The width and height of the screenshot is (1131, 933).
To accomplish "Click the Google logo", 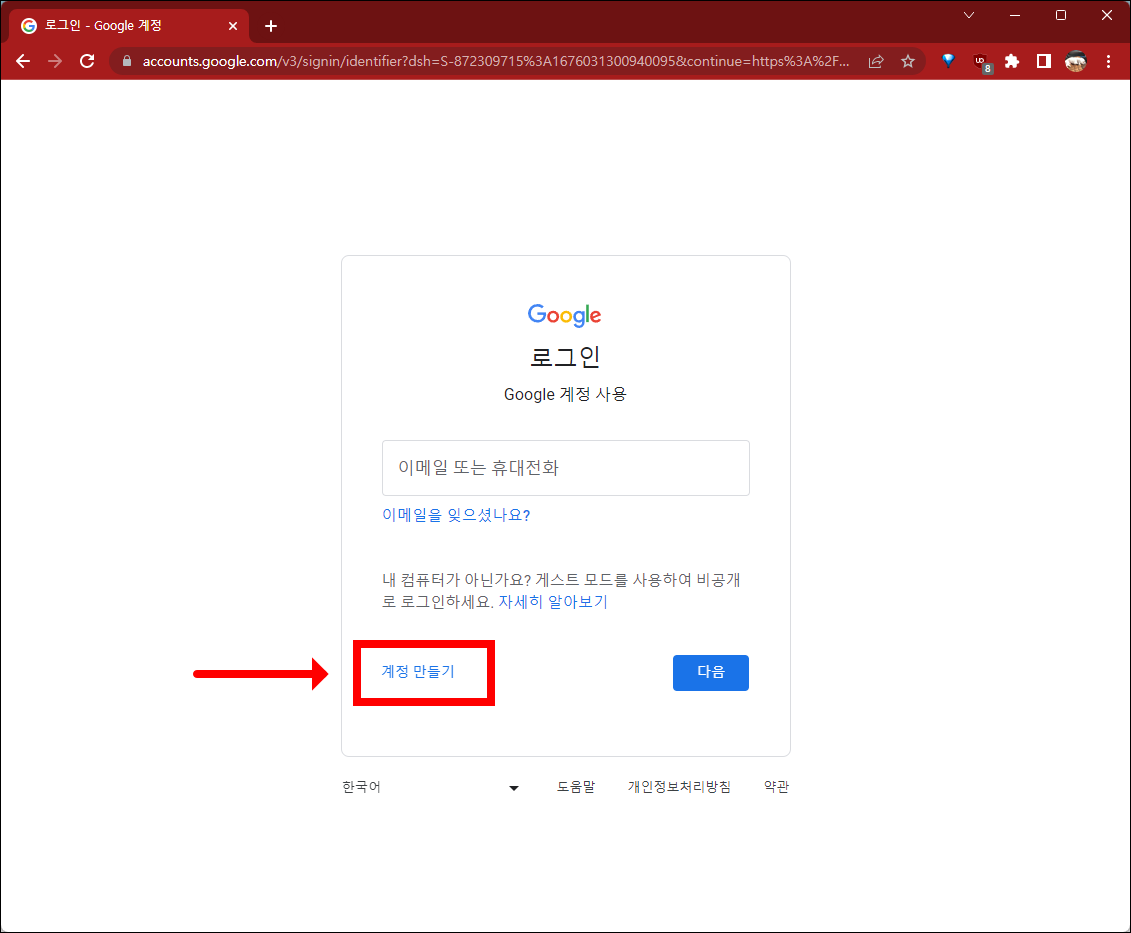I will [x=564, y=315].
